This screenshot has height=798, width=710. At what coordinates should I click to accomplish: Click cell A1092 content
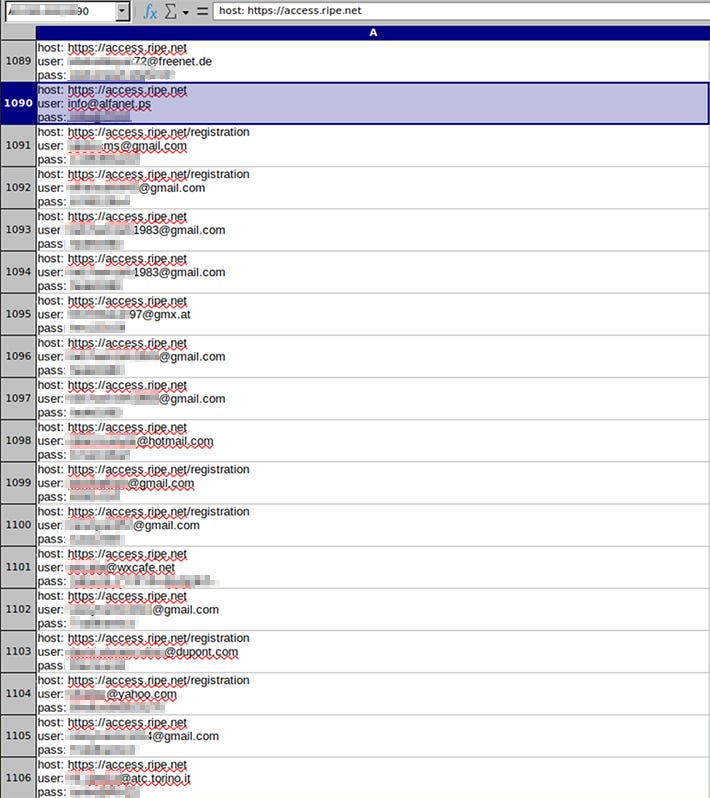coord(373,188)
